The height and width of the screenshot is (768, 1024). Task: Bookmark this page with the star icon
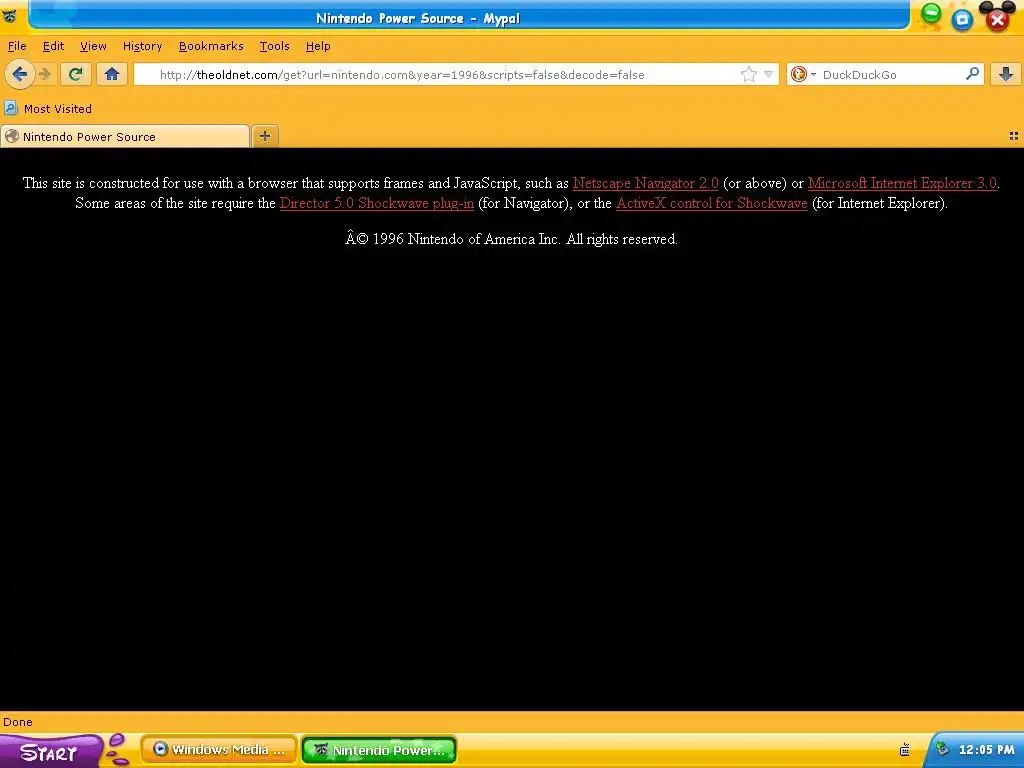coord(748,74)
